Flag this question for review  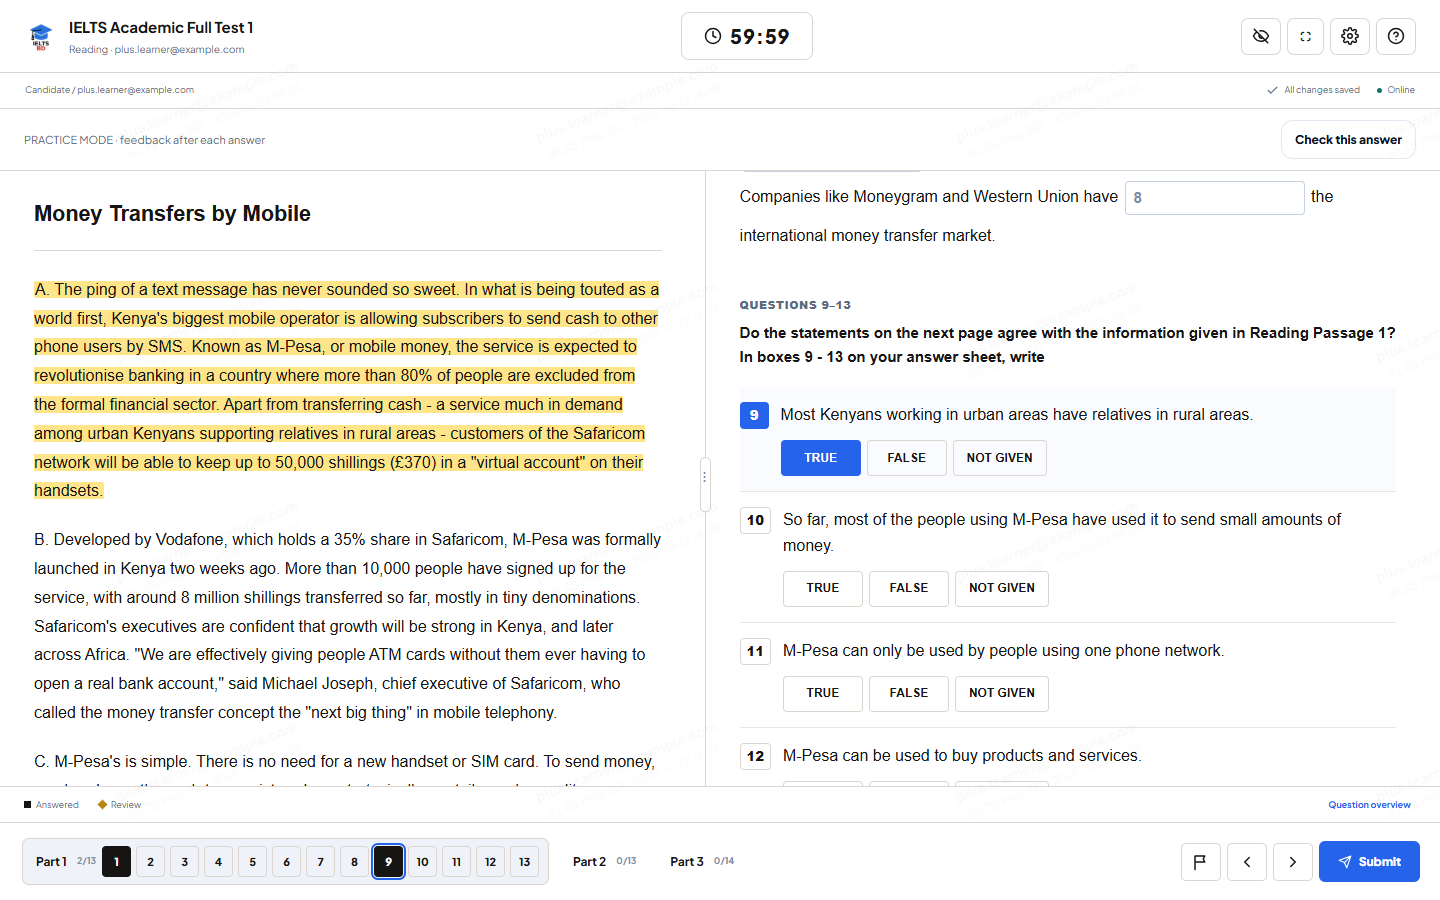point(1200,862)
